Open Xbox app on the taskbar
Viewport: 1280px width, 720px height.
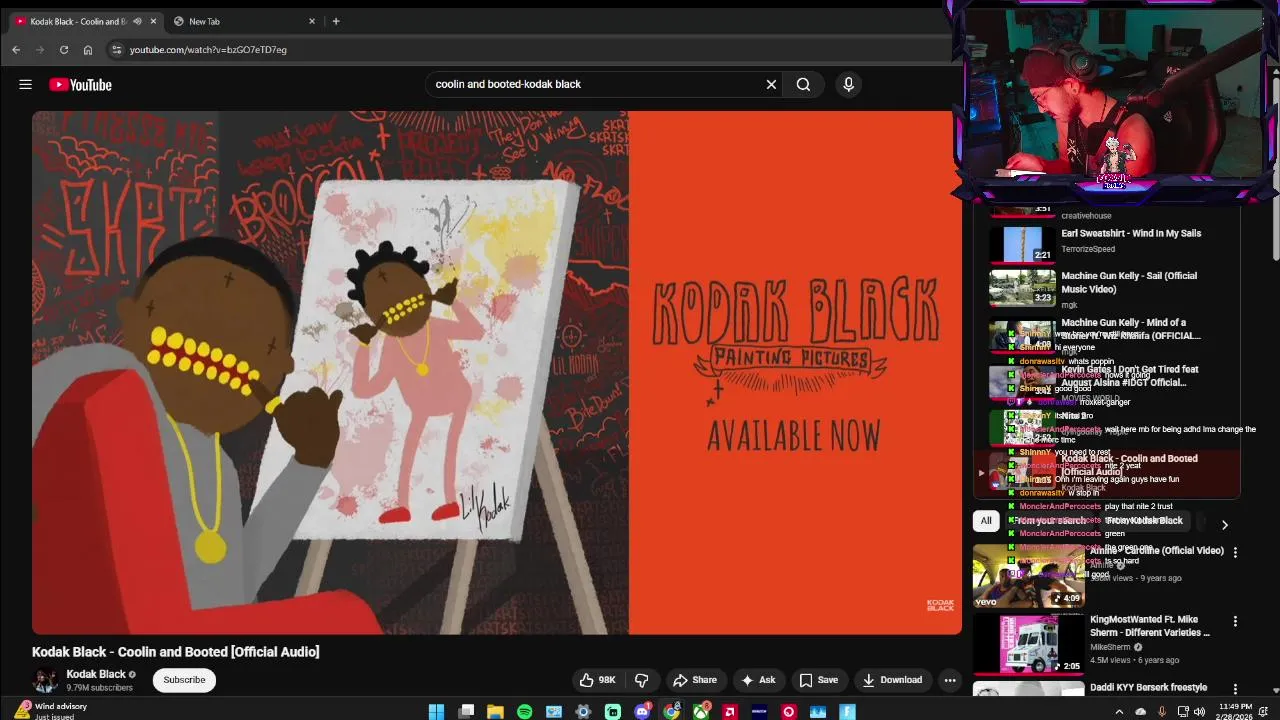point(701,712)
